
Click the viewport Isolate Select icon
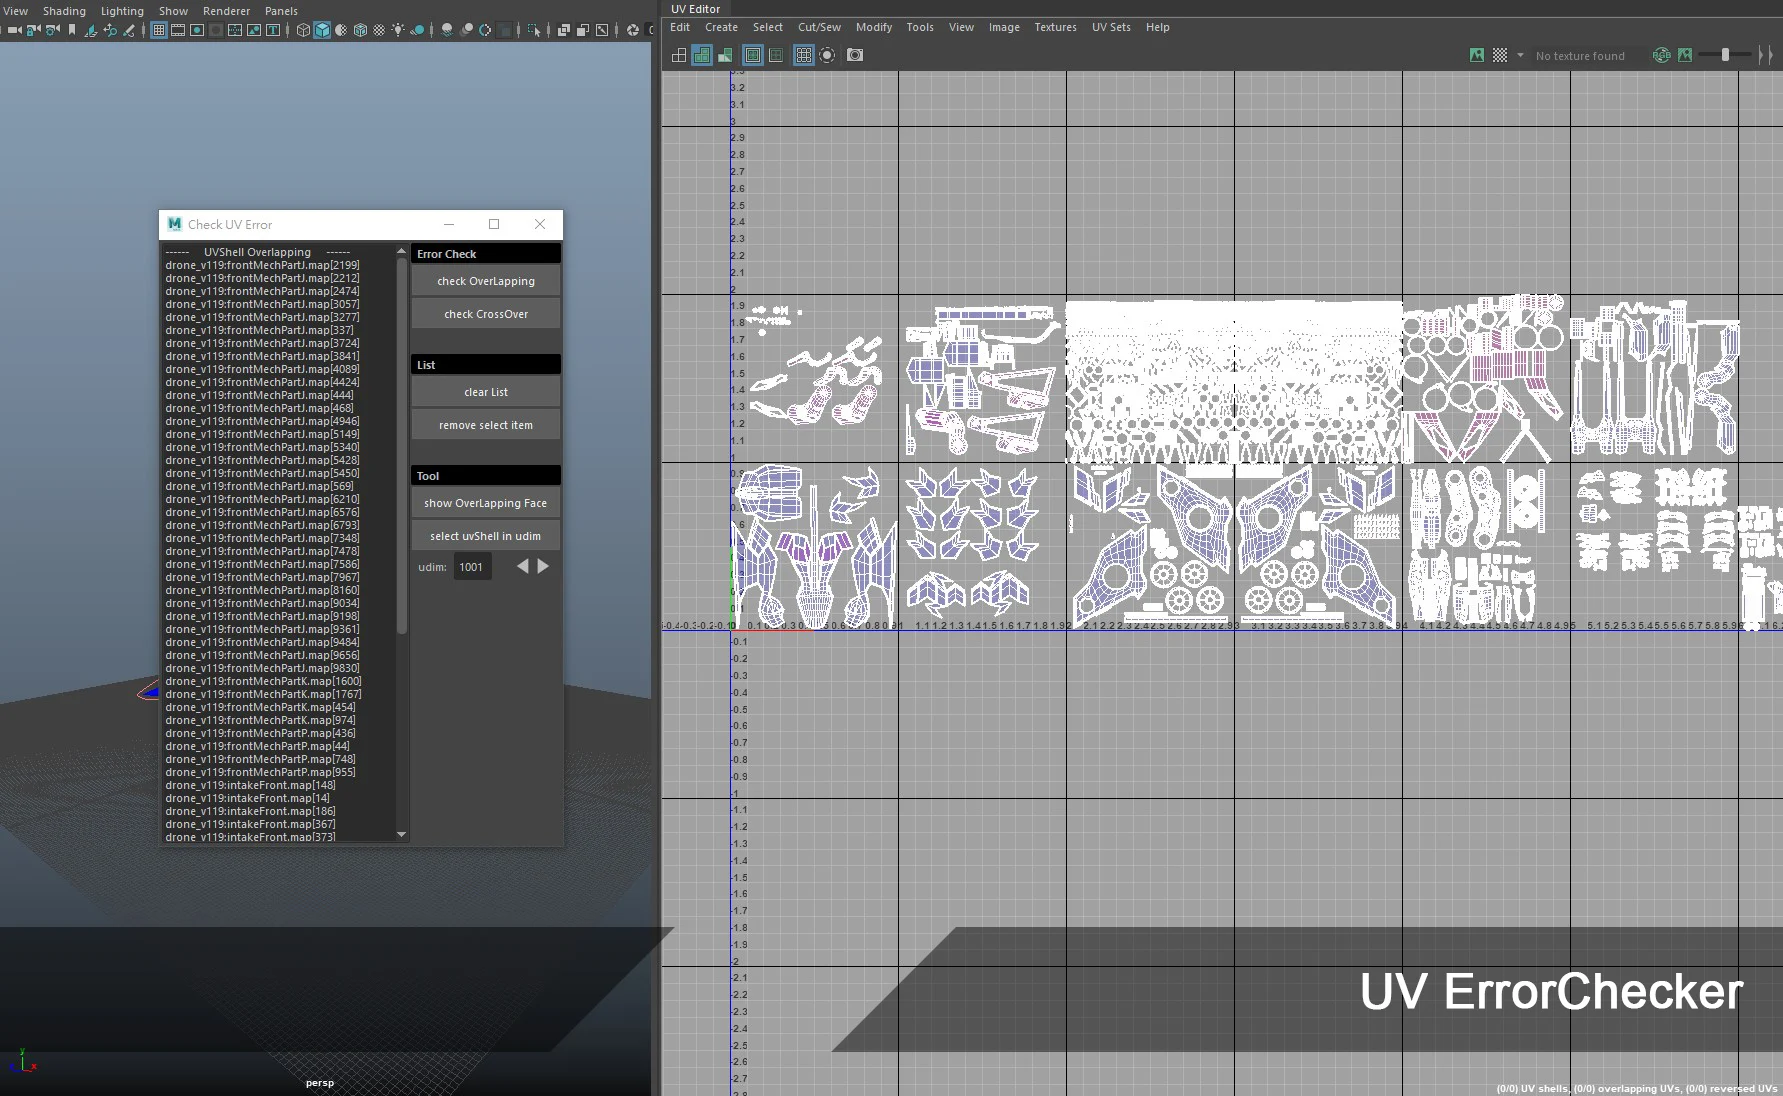(x=533, y=30)
